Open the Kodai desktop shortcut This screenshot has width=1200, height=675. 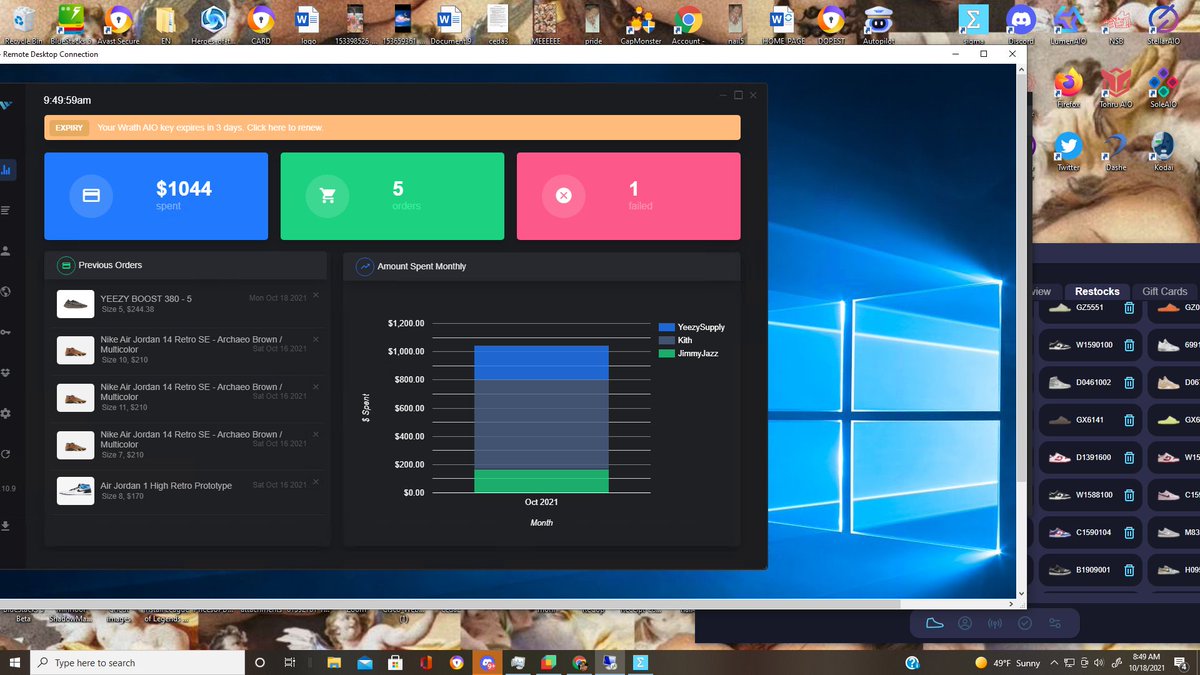(x=1163, y=151)
